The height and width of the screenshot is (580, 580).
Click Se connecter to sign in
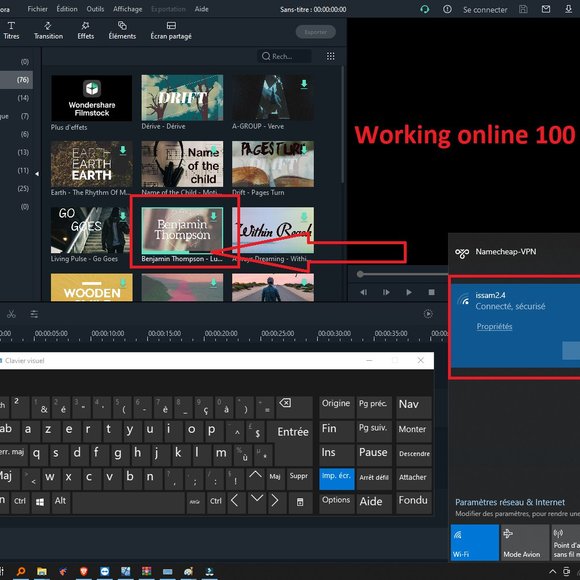[x=485, y=10]
